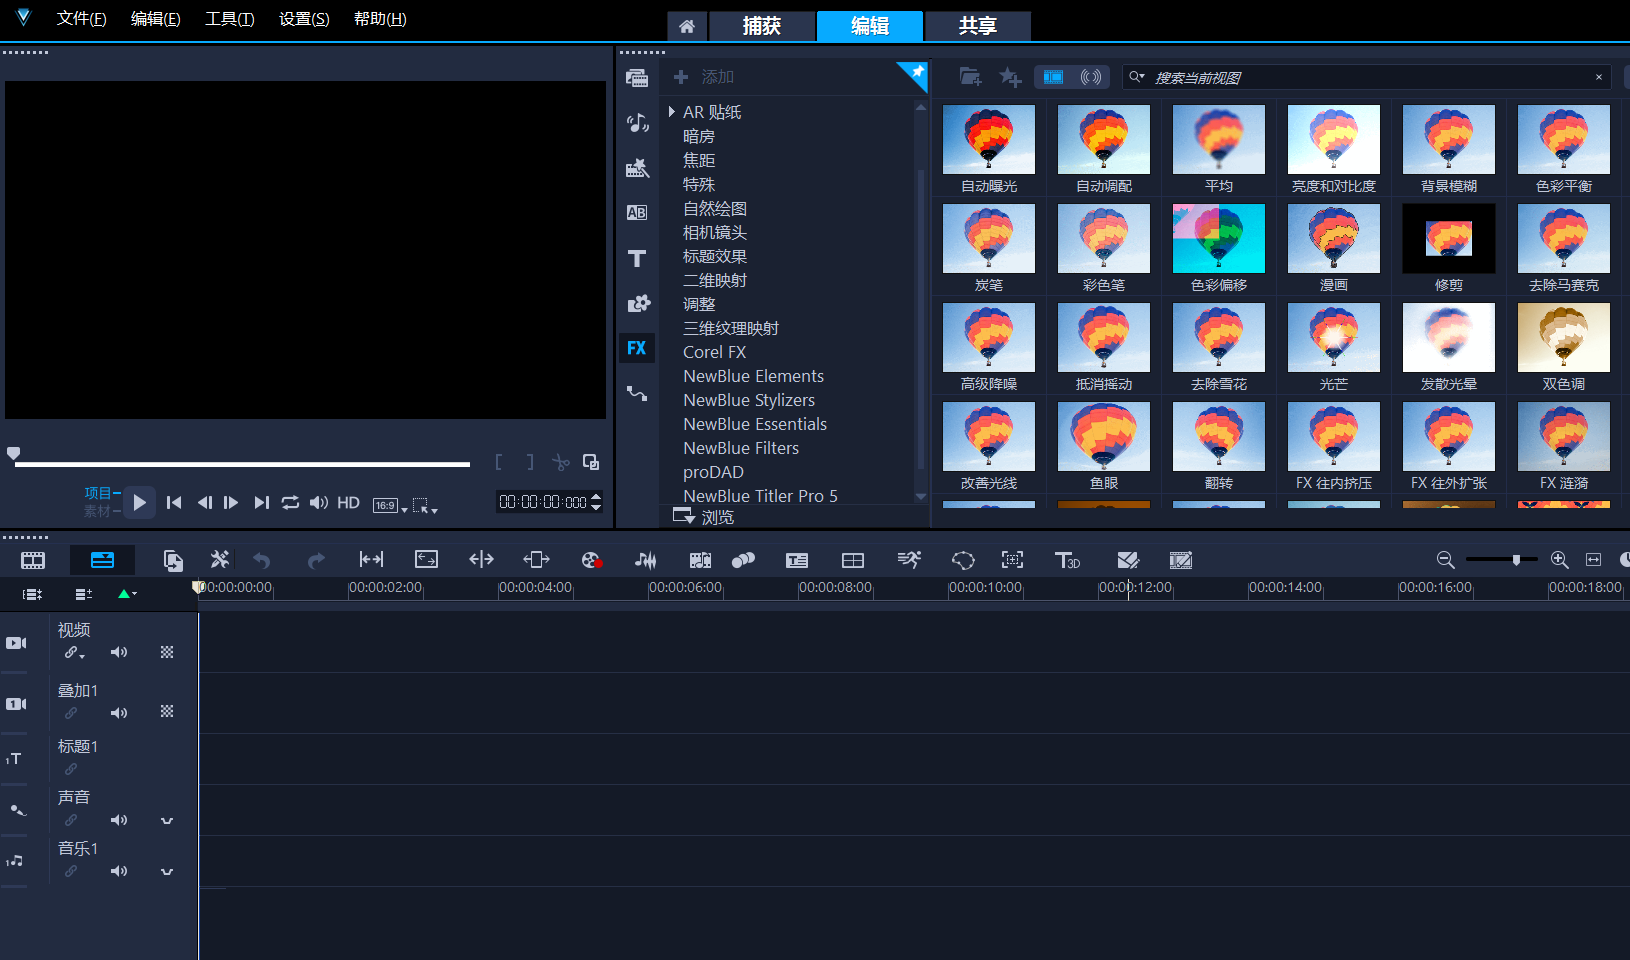This screenshot has height=960, width=1630.
Task: Click the zoom in timeline icon
Action: pos(1559,560)
